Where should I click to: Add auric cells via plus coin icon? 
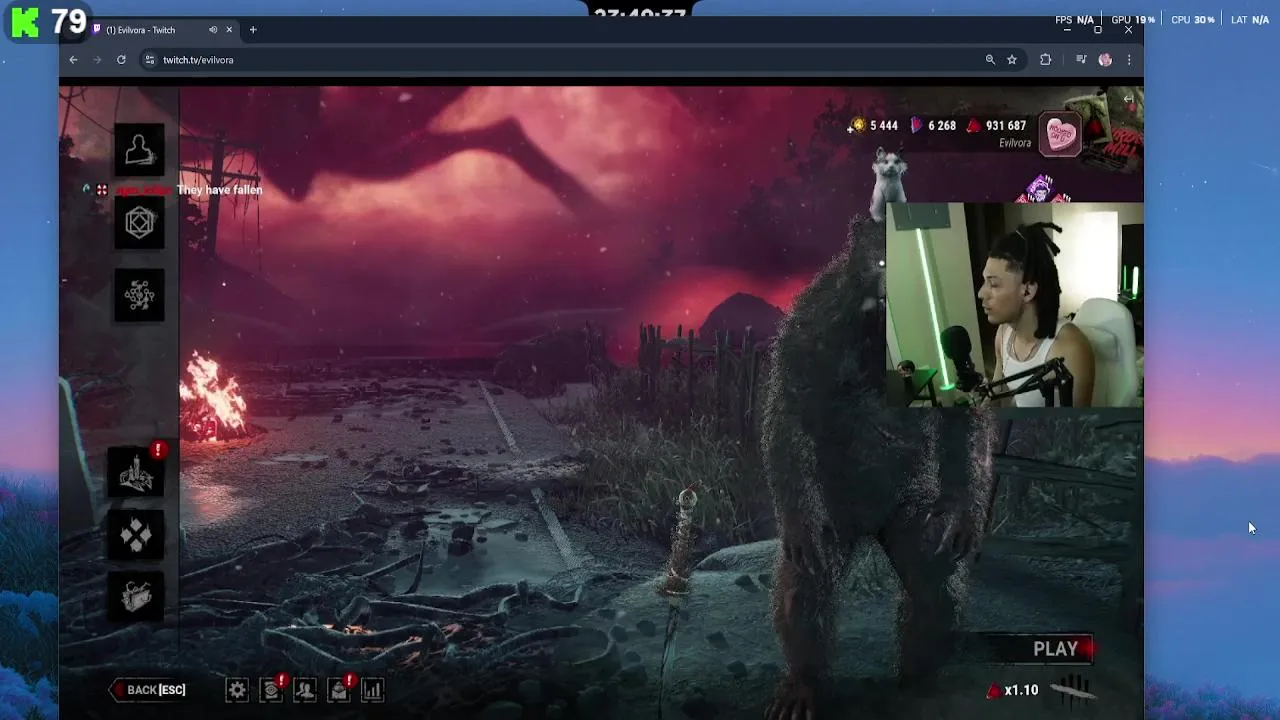point(856,126)
